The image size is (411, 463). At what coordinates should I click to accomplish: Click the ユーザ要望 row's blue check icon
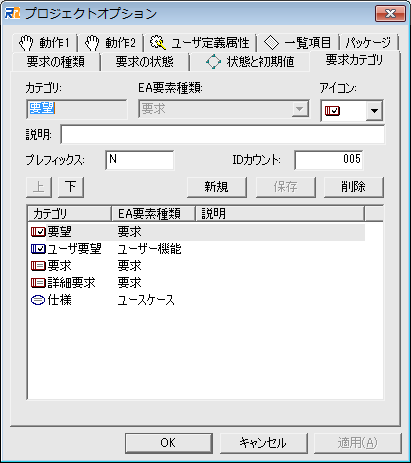38,249
